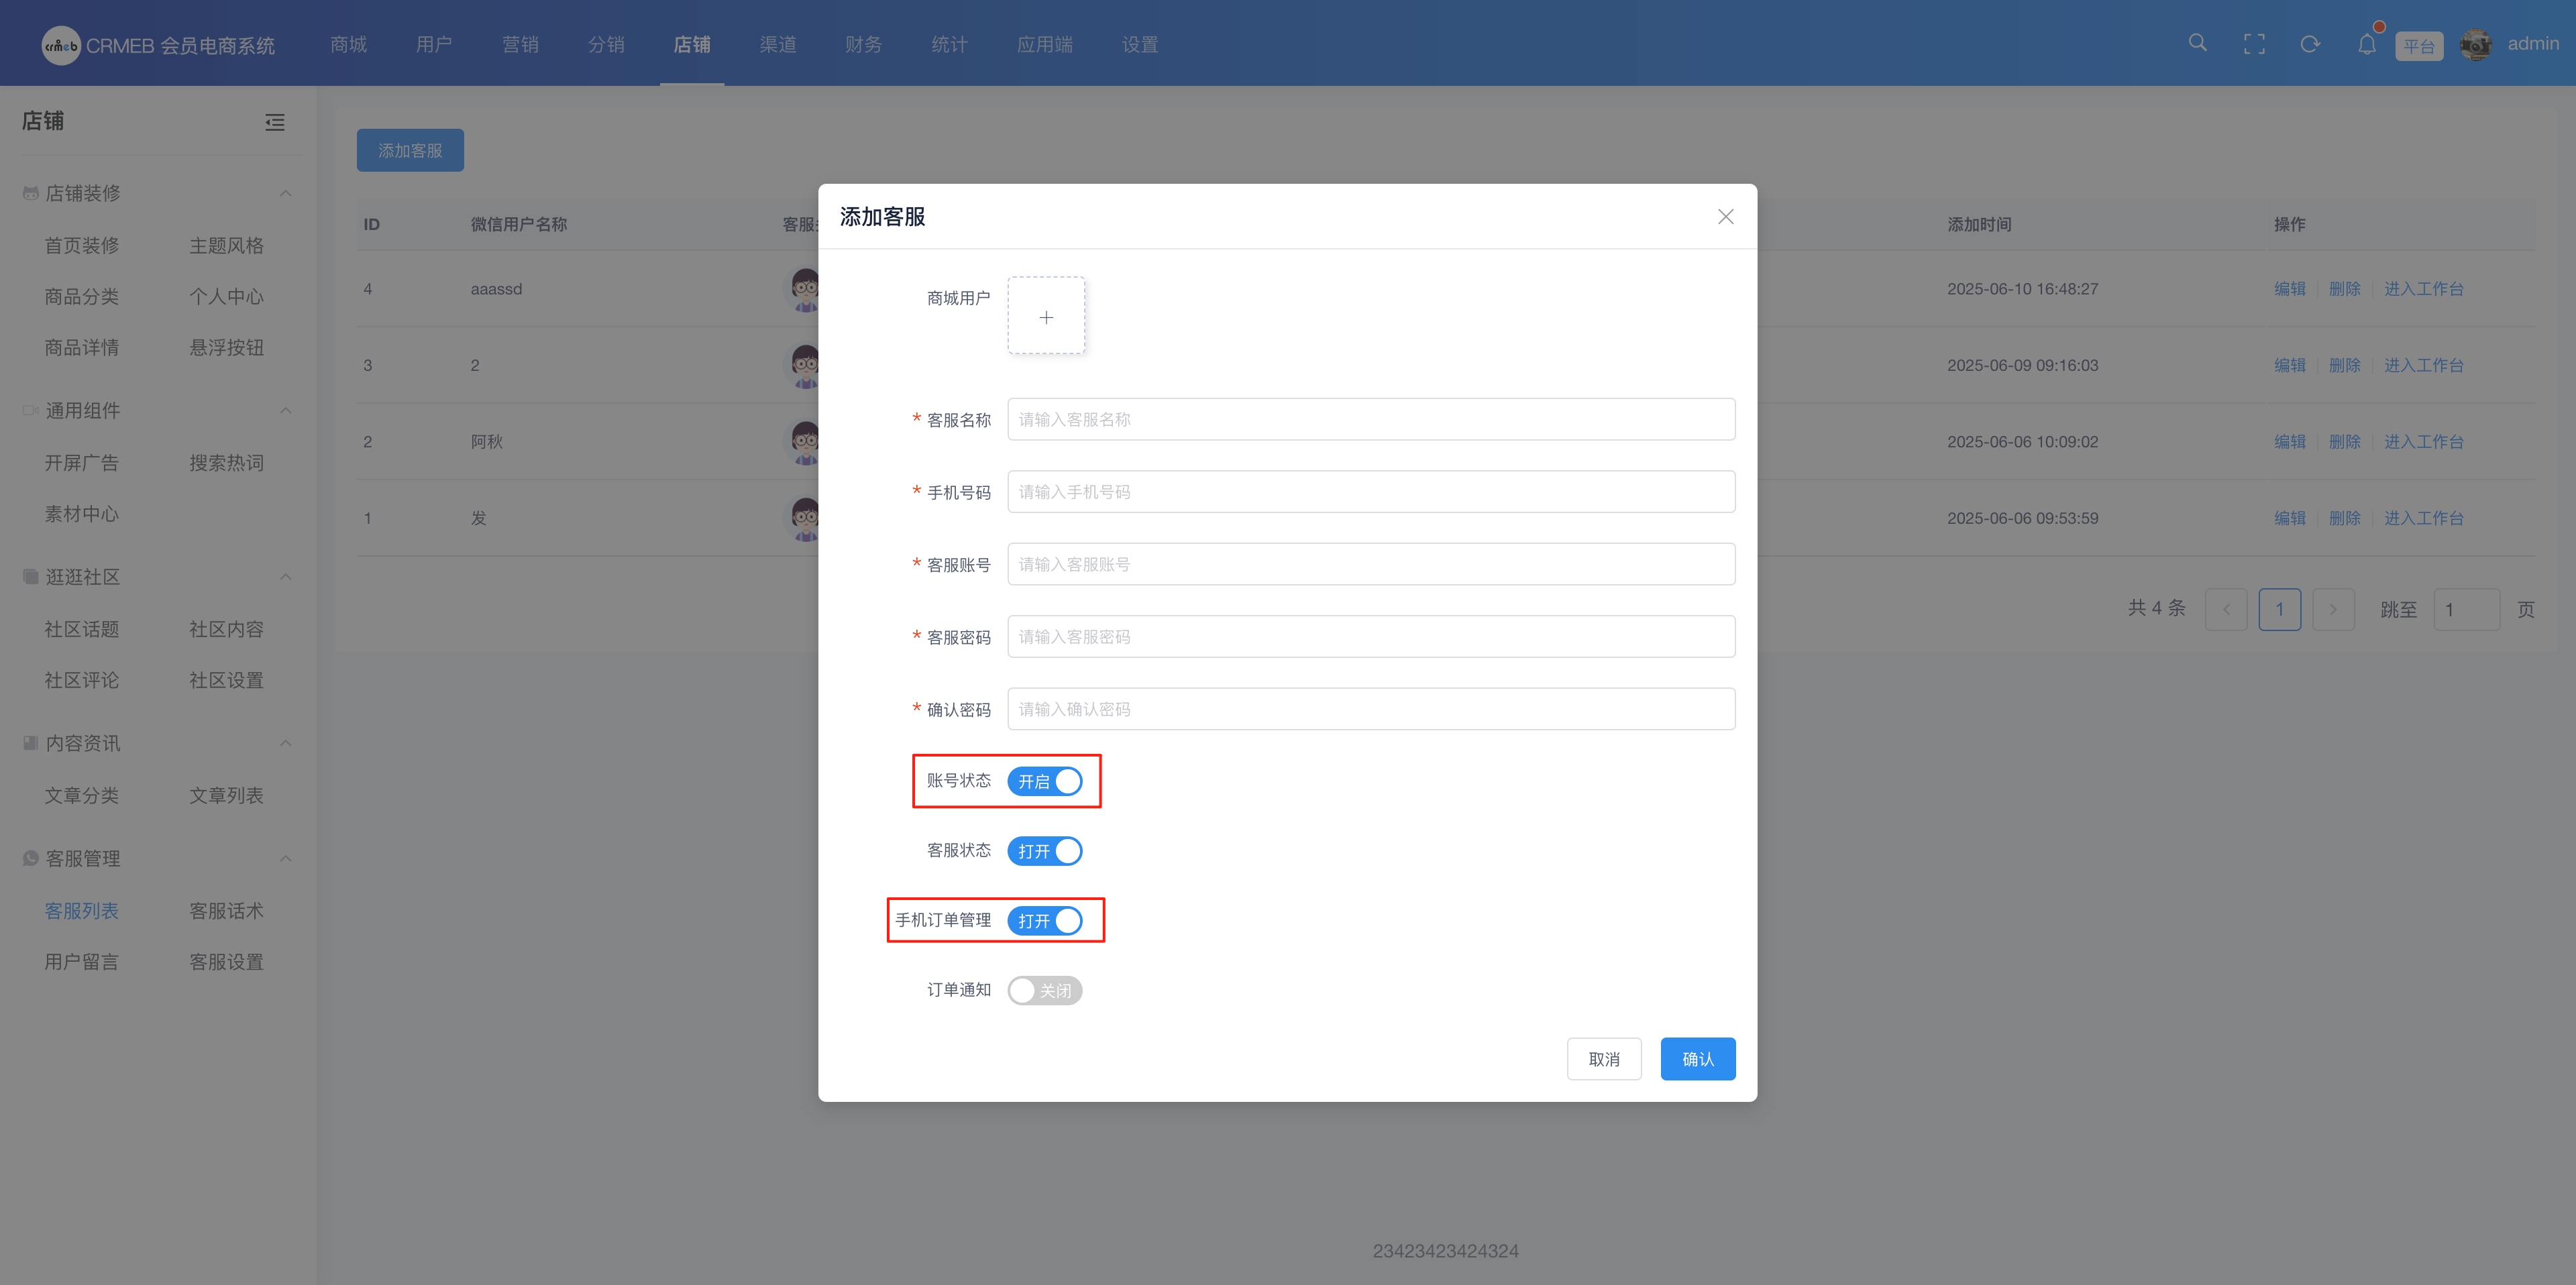This screenshot has height=1285, width=2576.
Task: Collapse the 客服管理 section
Action: pyautogui.click(x=286, y=859)
